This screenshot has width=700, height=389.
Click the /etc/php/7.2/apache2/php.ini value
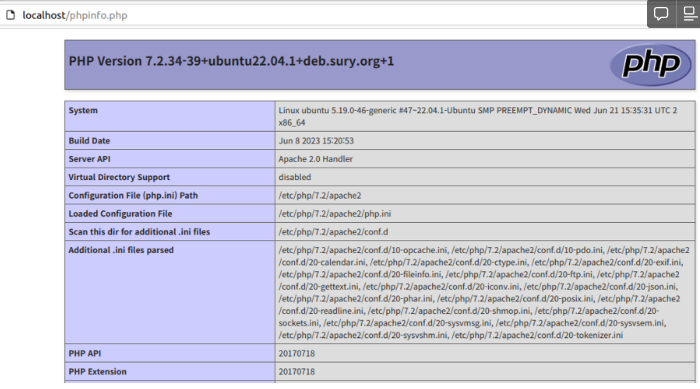point(335,214)
